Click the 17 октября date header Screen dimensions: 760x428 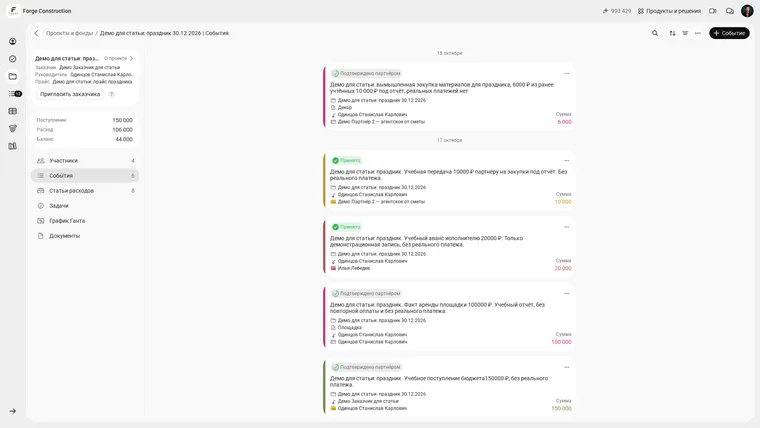click(449, 141)
